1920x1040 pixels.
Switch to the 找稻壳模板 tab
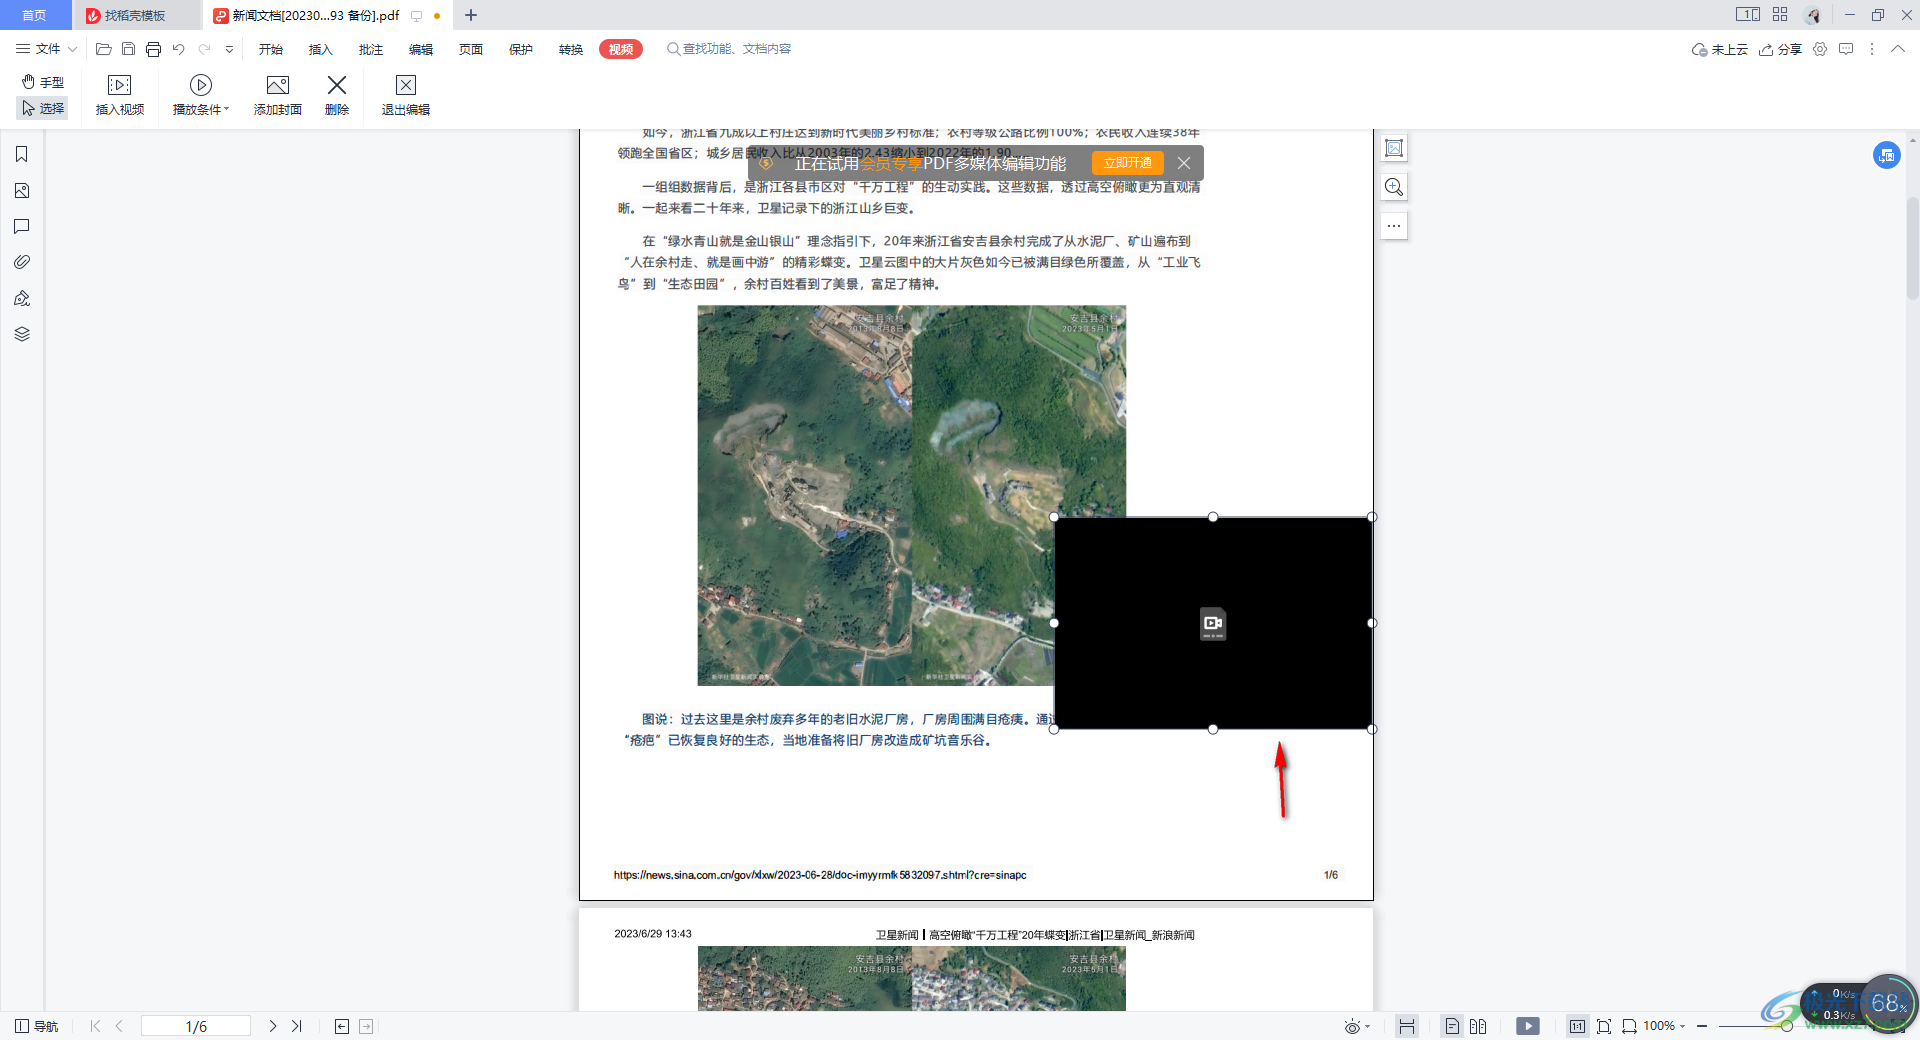coord(137,15)
